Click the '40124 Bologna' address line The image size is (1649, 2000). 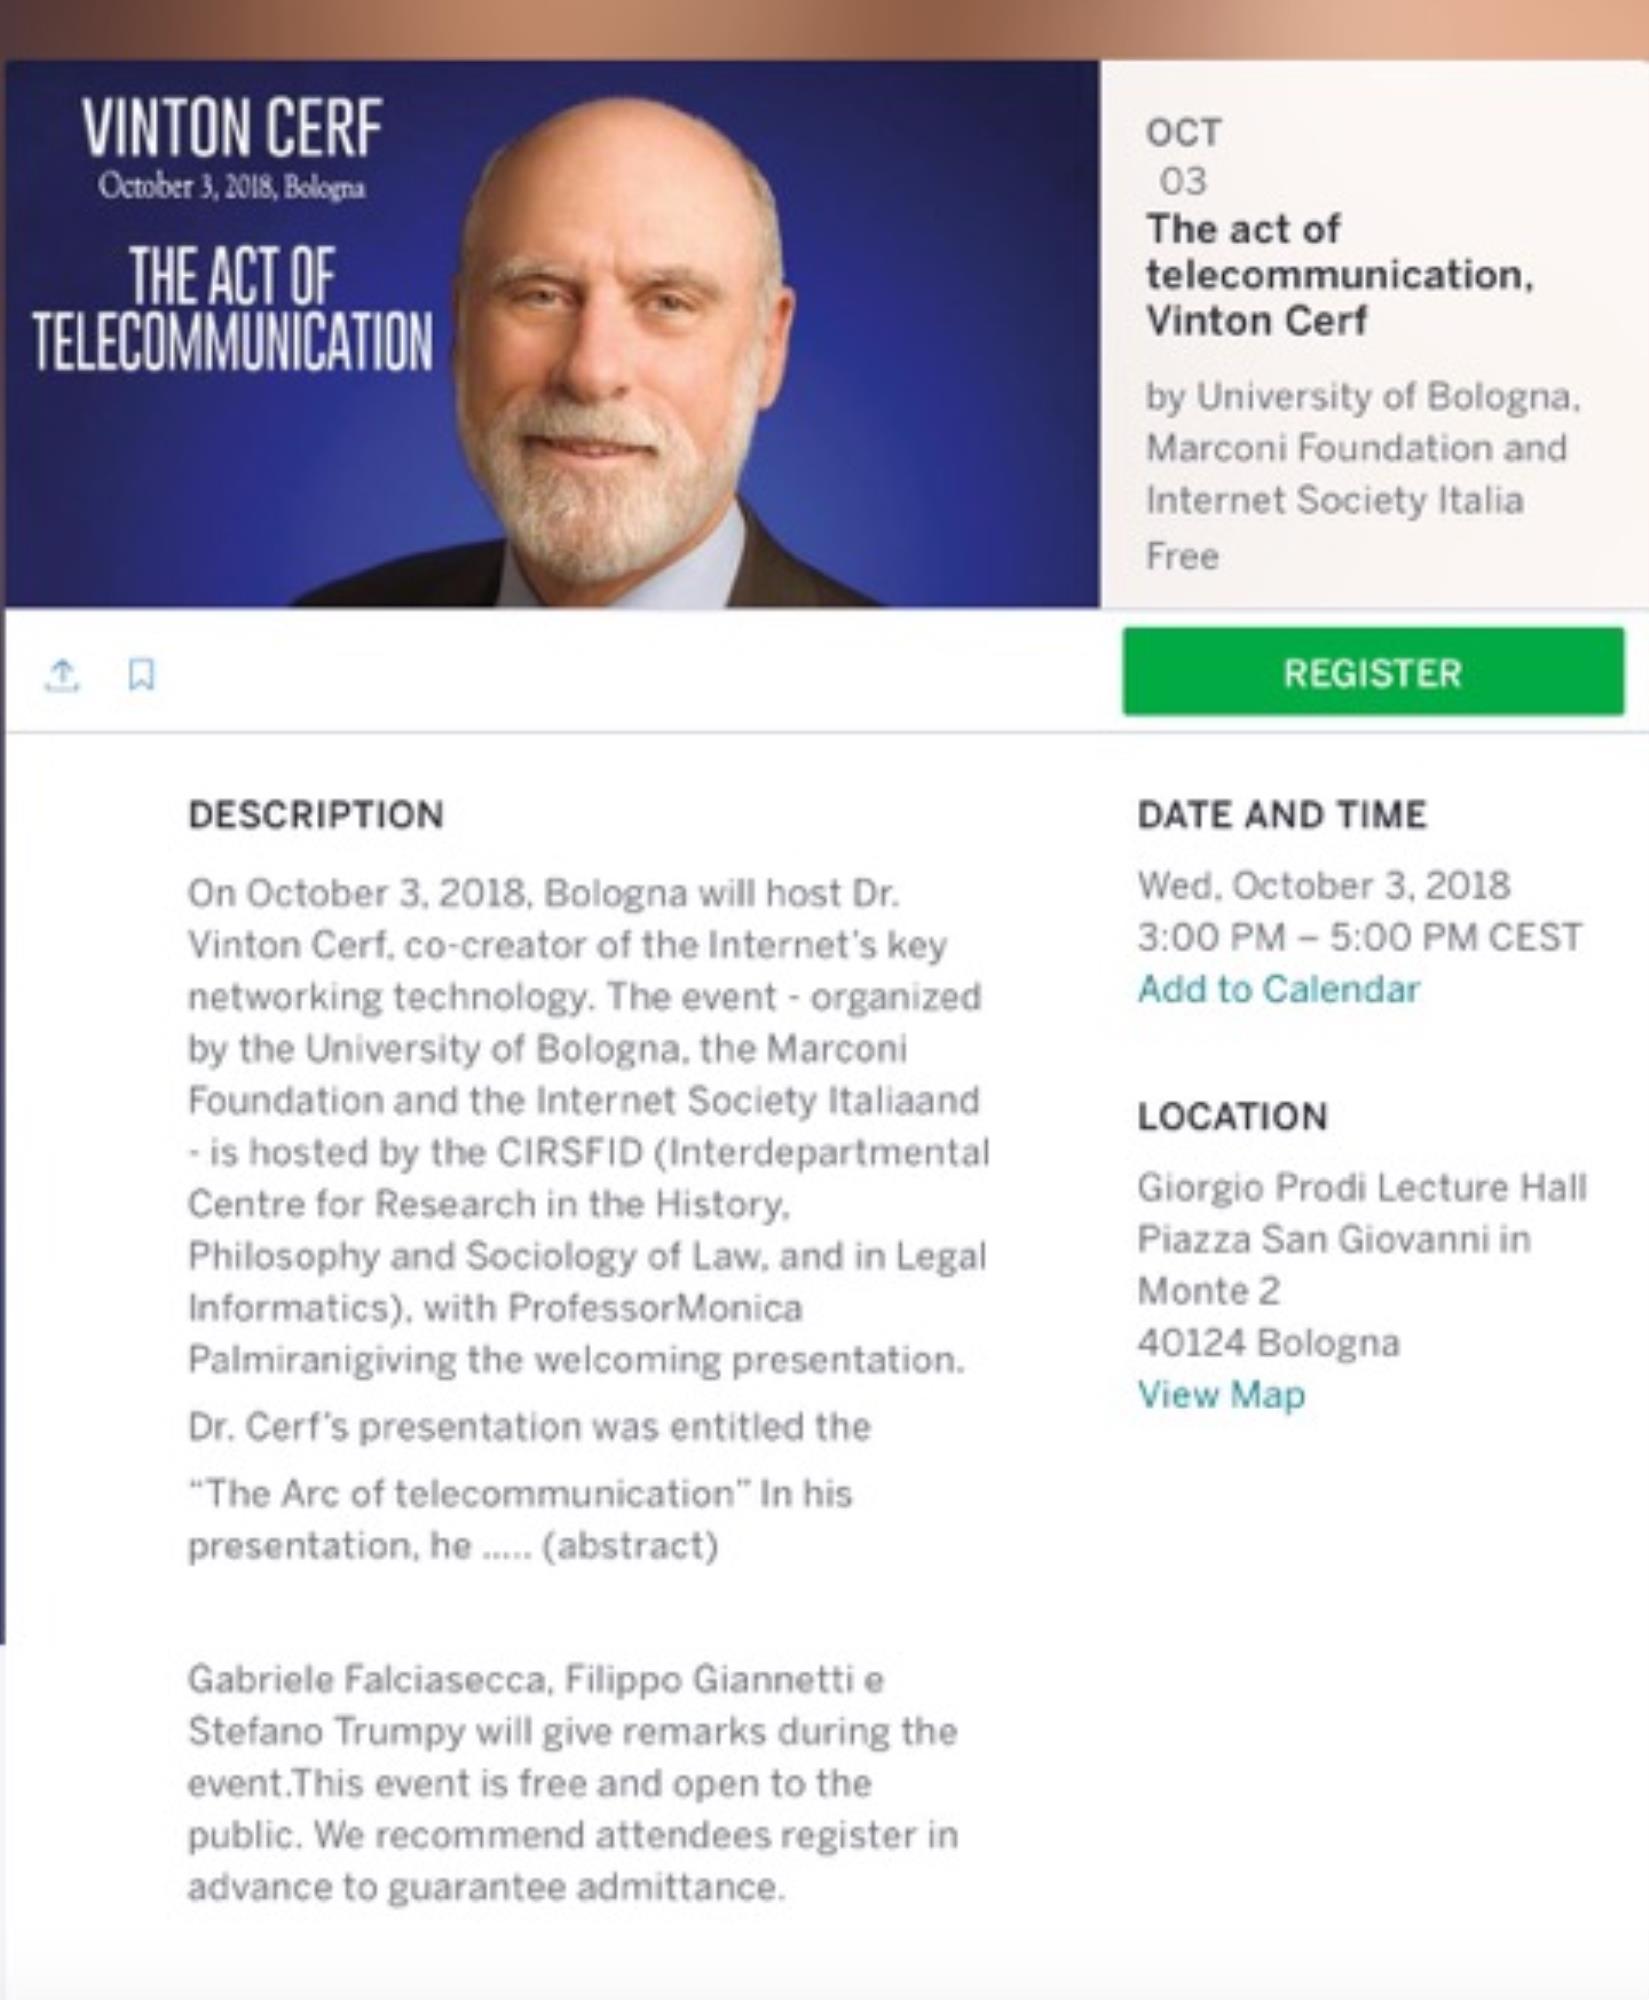coord(1268,1342)
